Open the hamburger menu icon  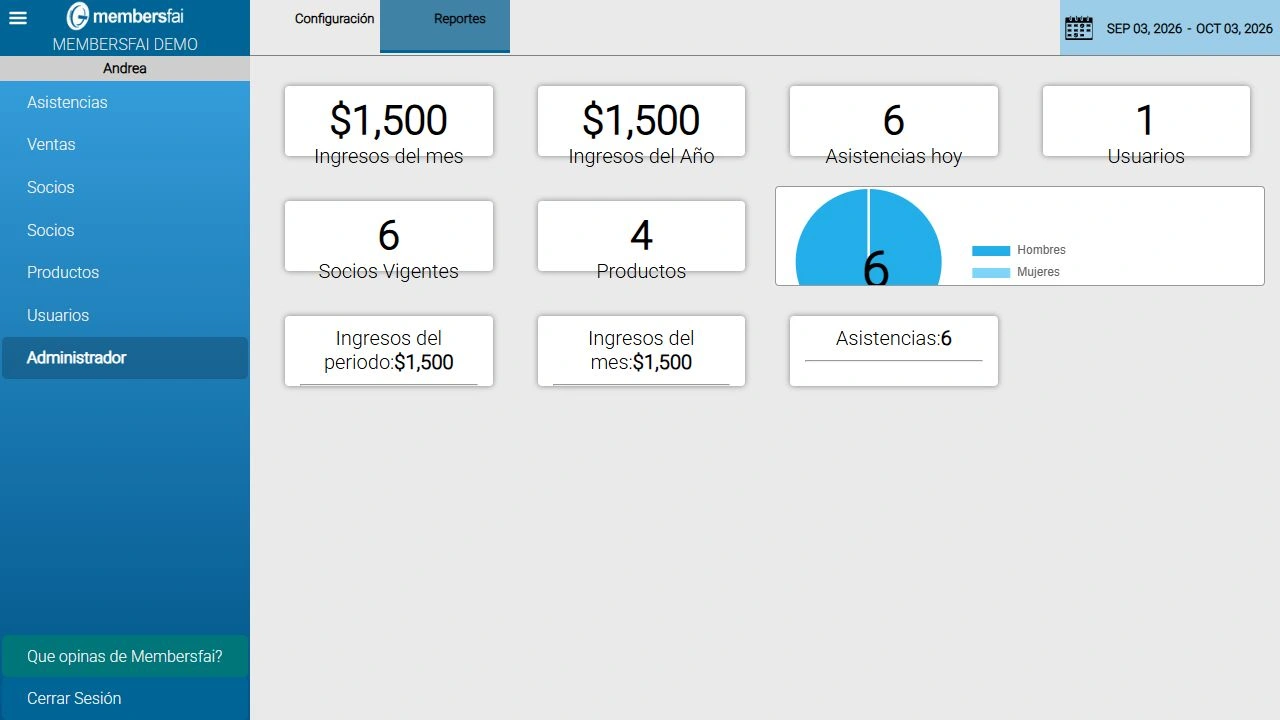point(18,18)
